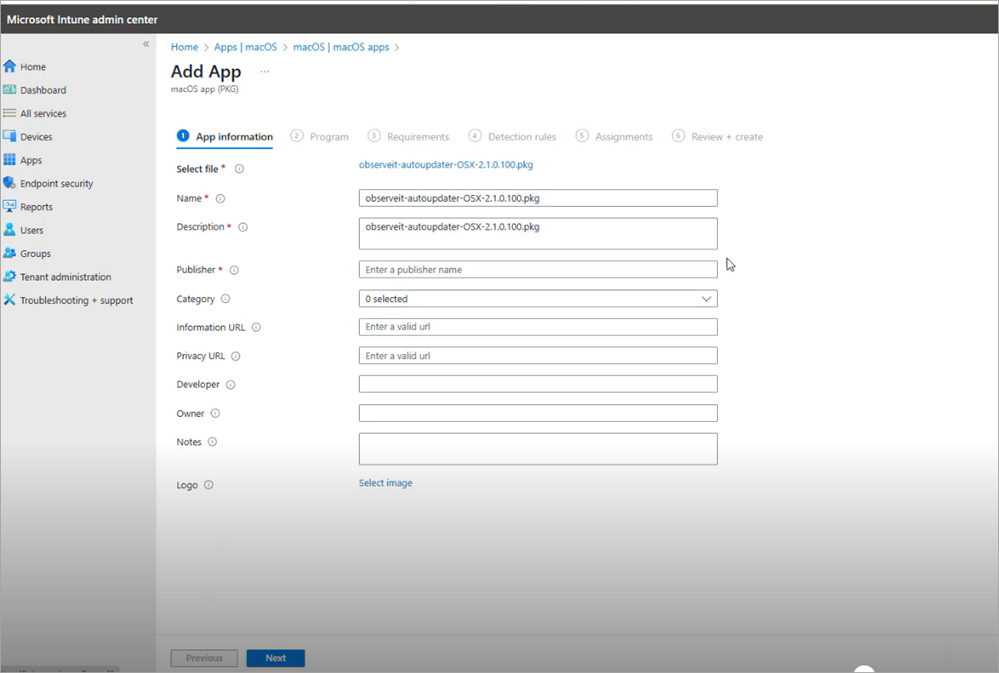Show info tooltip for Logo
999x673 pixels.
pos(208,485)
